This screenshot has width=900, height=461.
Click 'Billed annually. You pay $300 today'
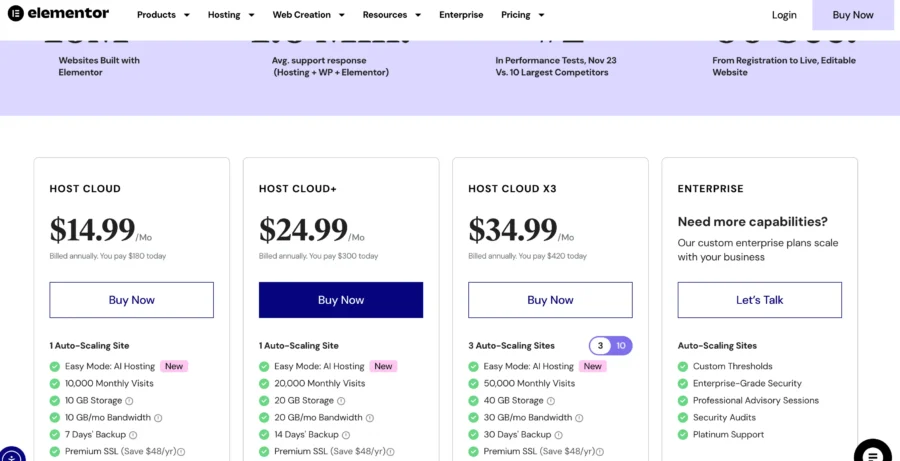click(x=319, y=256)
